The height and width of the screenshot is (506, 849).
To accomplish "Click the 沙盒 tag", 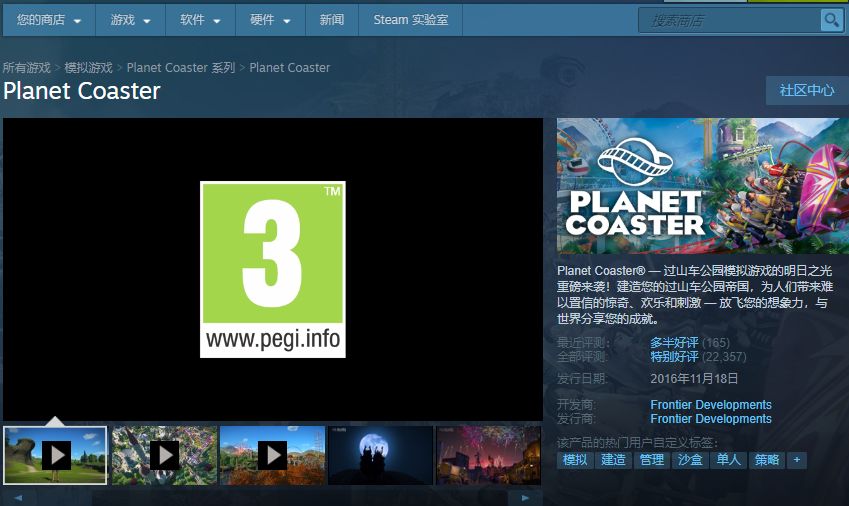I will coord(690,460).
